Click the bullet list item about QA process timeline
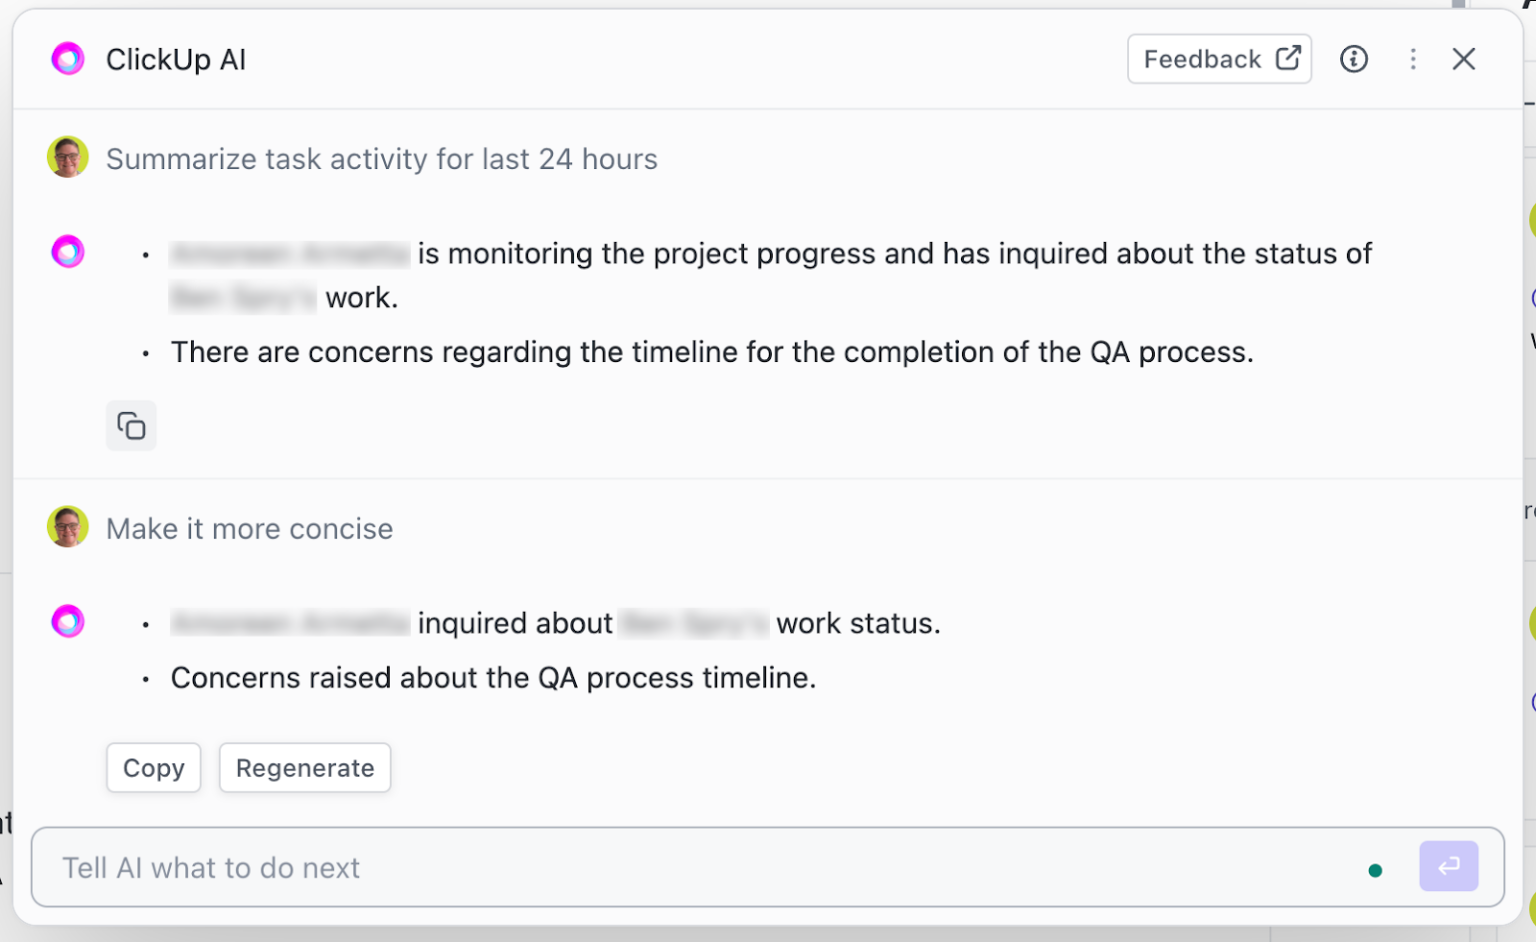Screen dimensions: 1536x942 (x=493, y=677)
